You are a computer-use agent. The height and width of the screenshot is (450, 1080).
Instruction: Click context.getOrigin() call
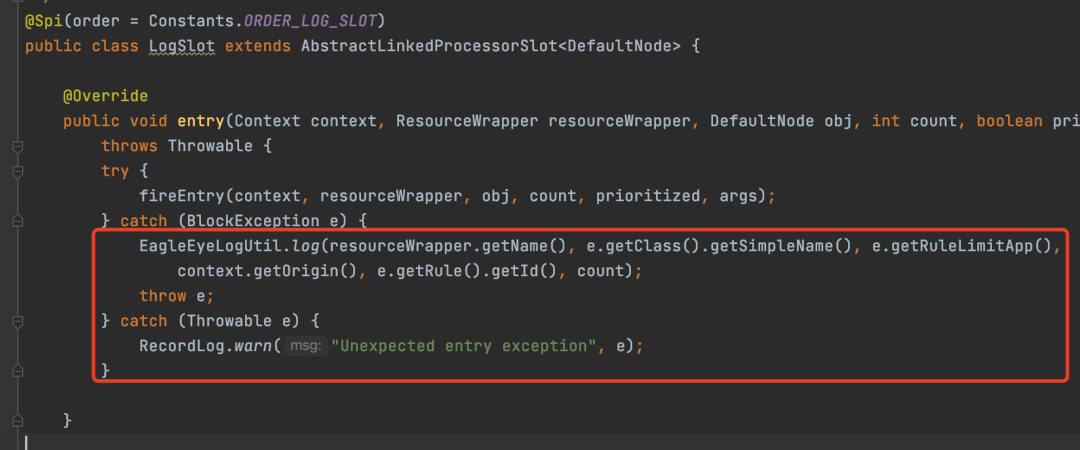coord(267,272)
